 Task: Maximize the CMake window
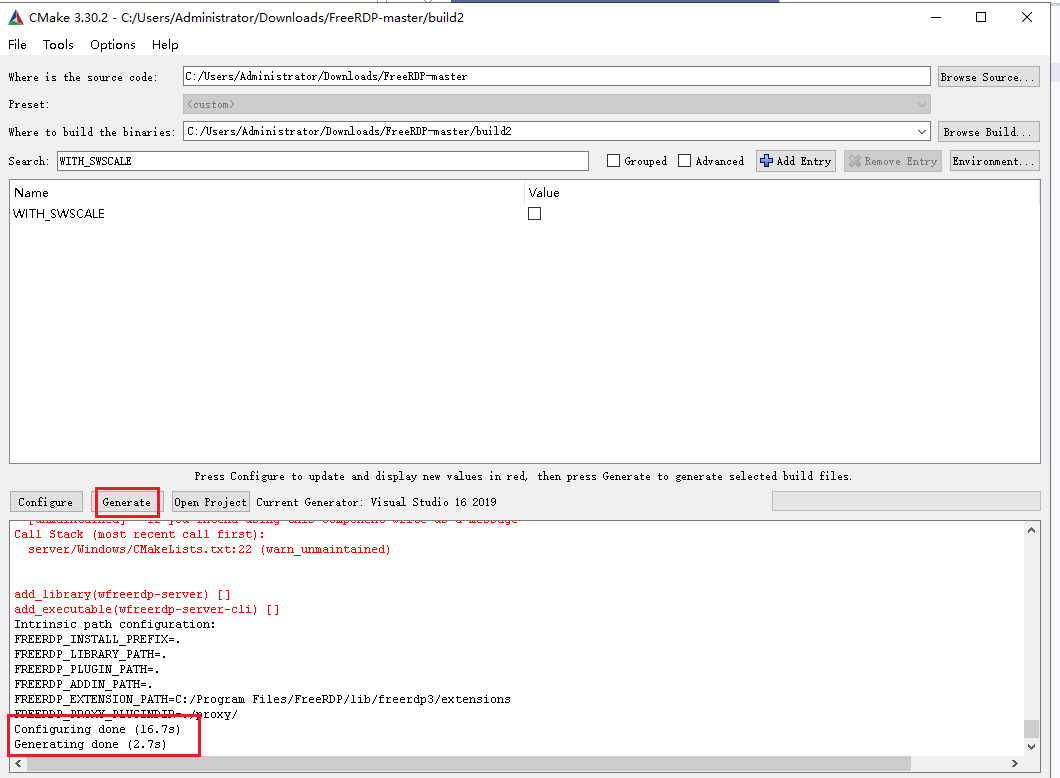(x=981, y=18)
